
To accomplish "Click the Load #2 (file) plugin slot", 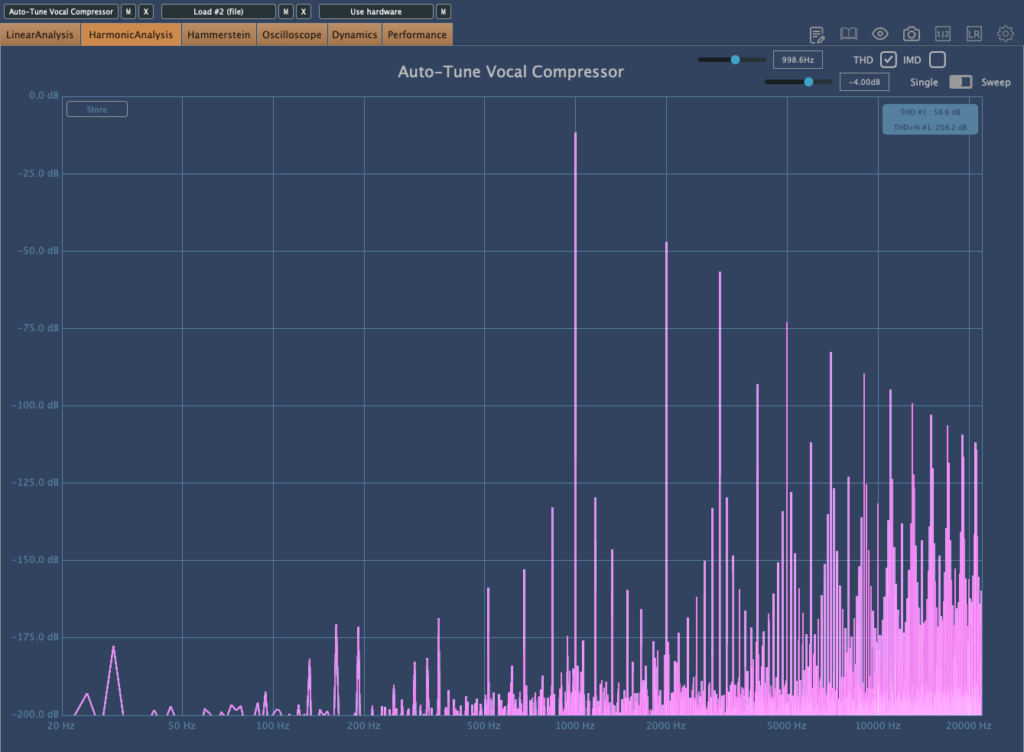I will click(x=218, y=12).
